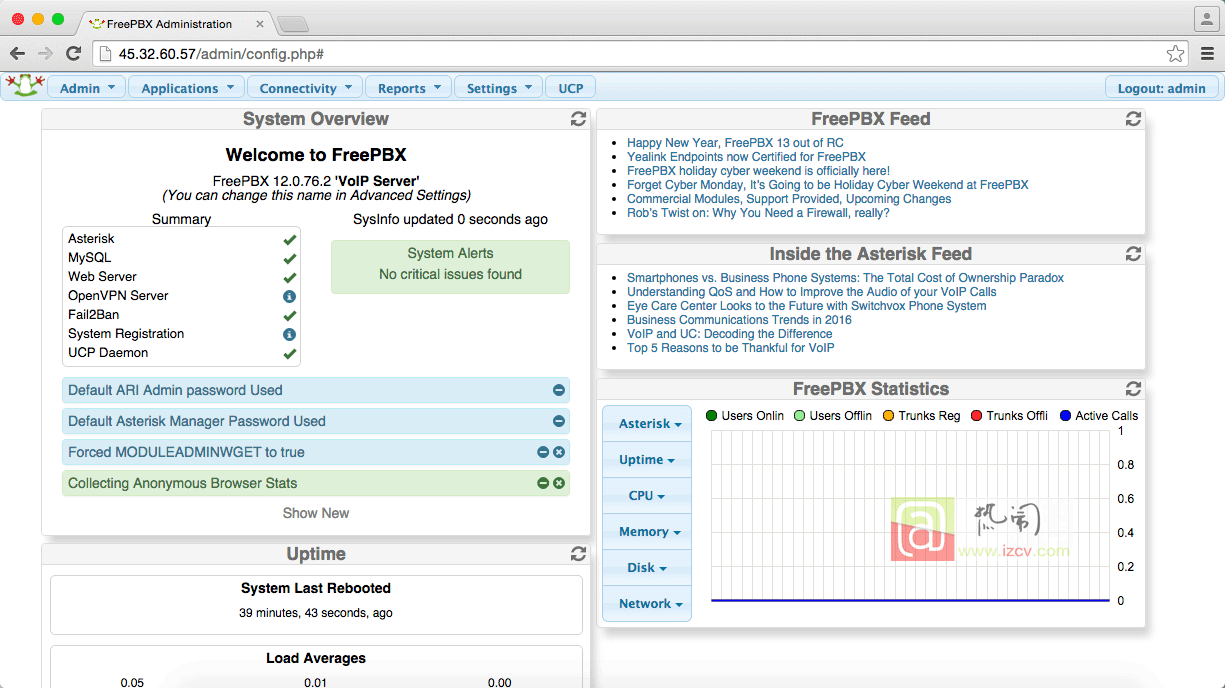This screenshot has width=1225, height=688.
Task: Open the Chrome hamburger menu
Action: (1207, 54)
